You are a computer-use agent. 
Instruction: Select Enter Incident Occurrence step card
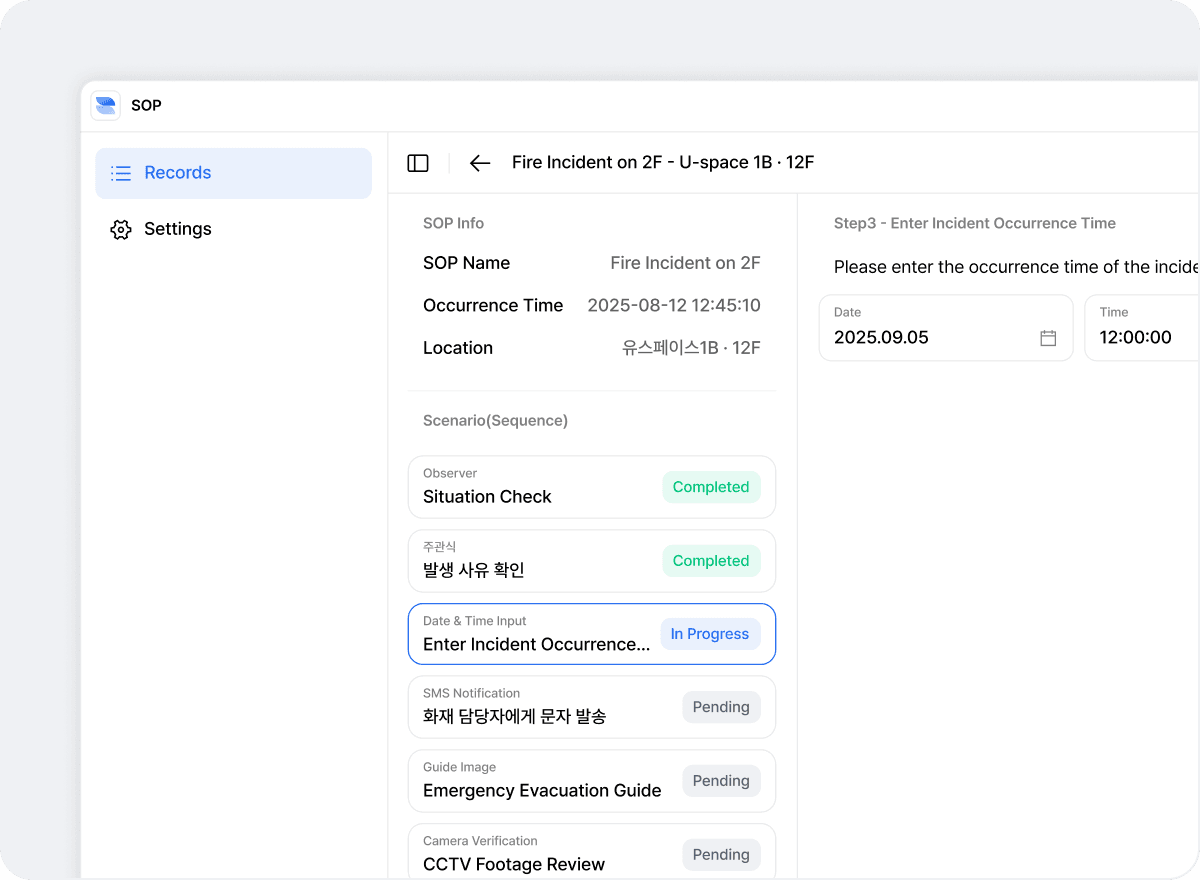click(x=536, y=644)
